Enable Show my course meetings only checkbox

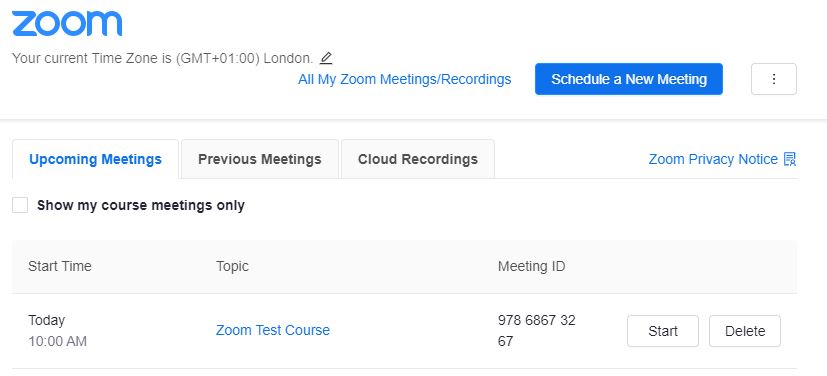point(20,205)
